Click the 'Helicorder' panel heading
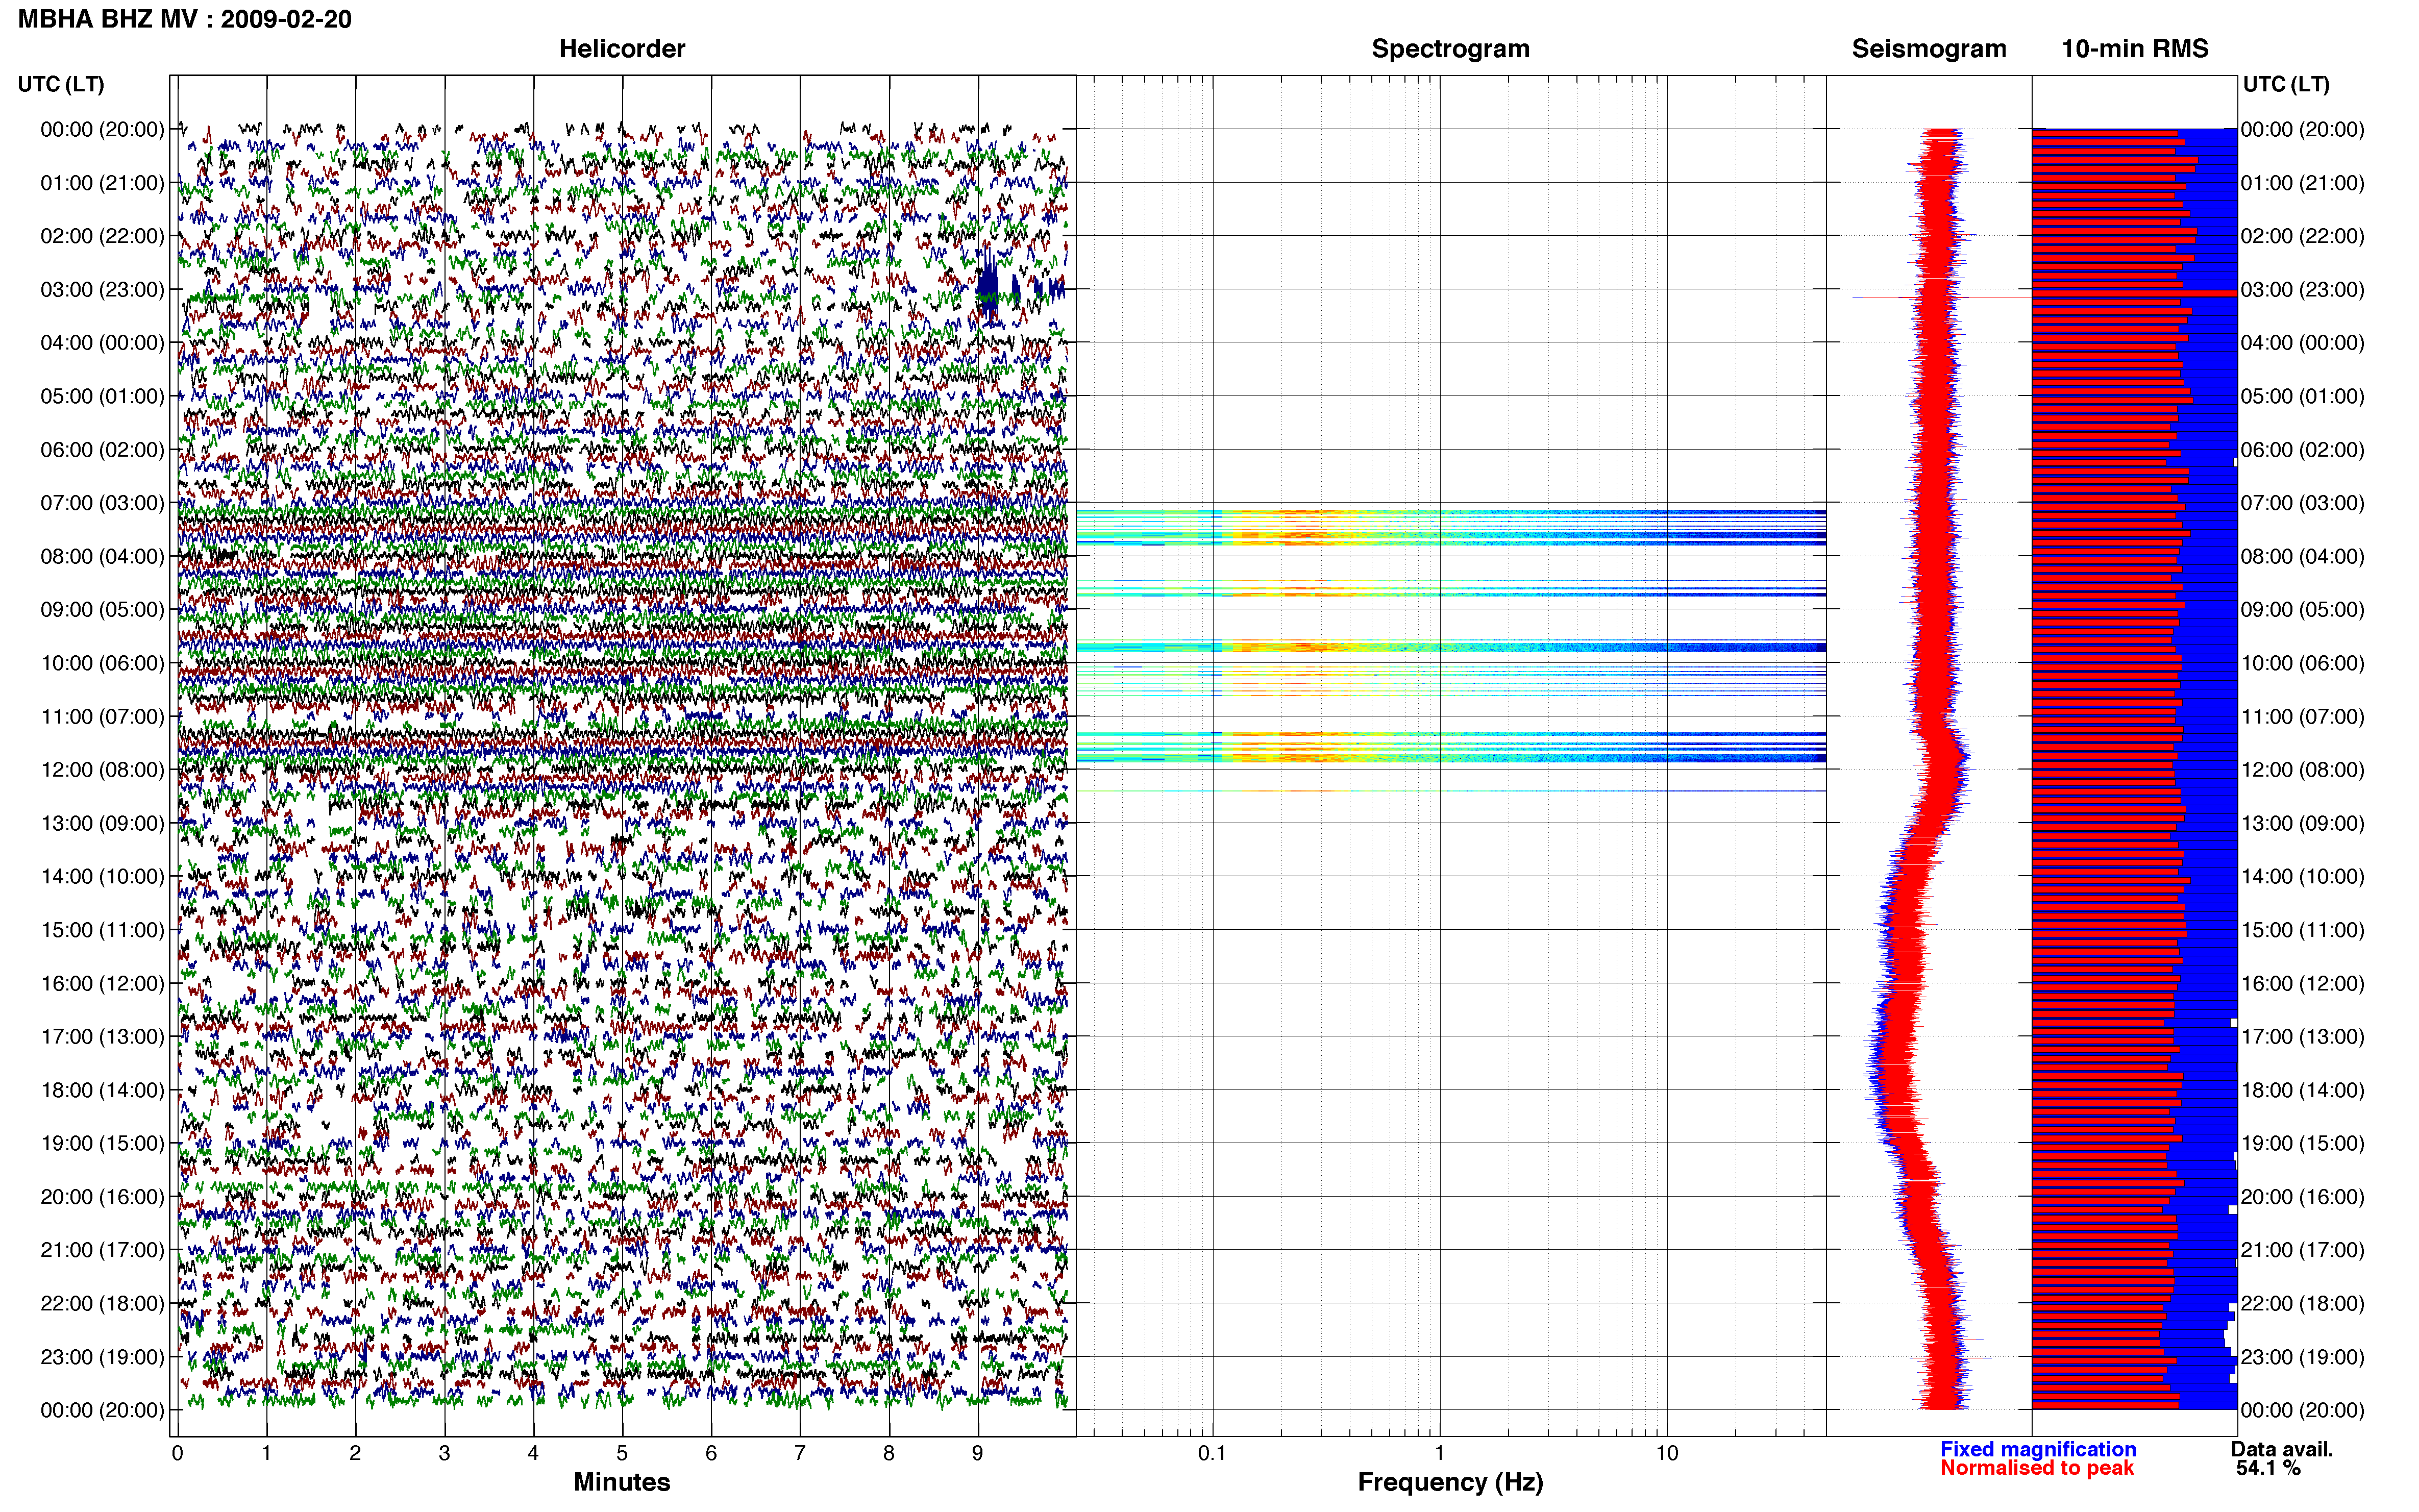2419x1512 pixels. point(622,49)
